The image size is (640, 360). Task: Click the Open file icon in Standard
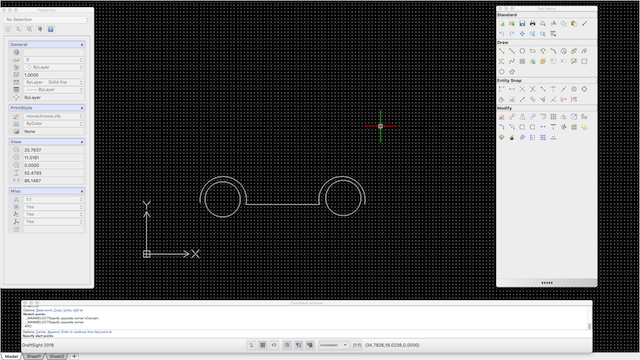(512, 24)
